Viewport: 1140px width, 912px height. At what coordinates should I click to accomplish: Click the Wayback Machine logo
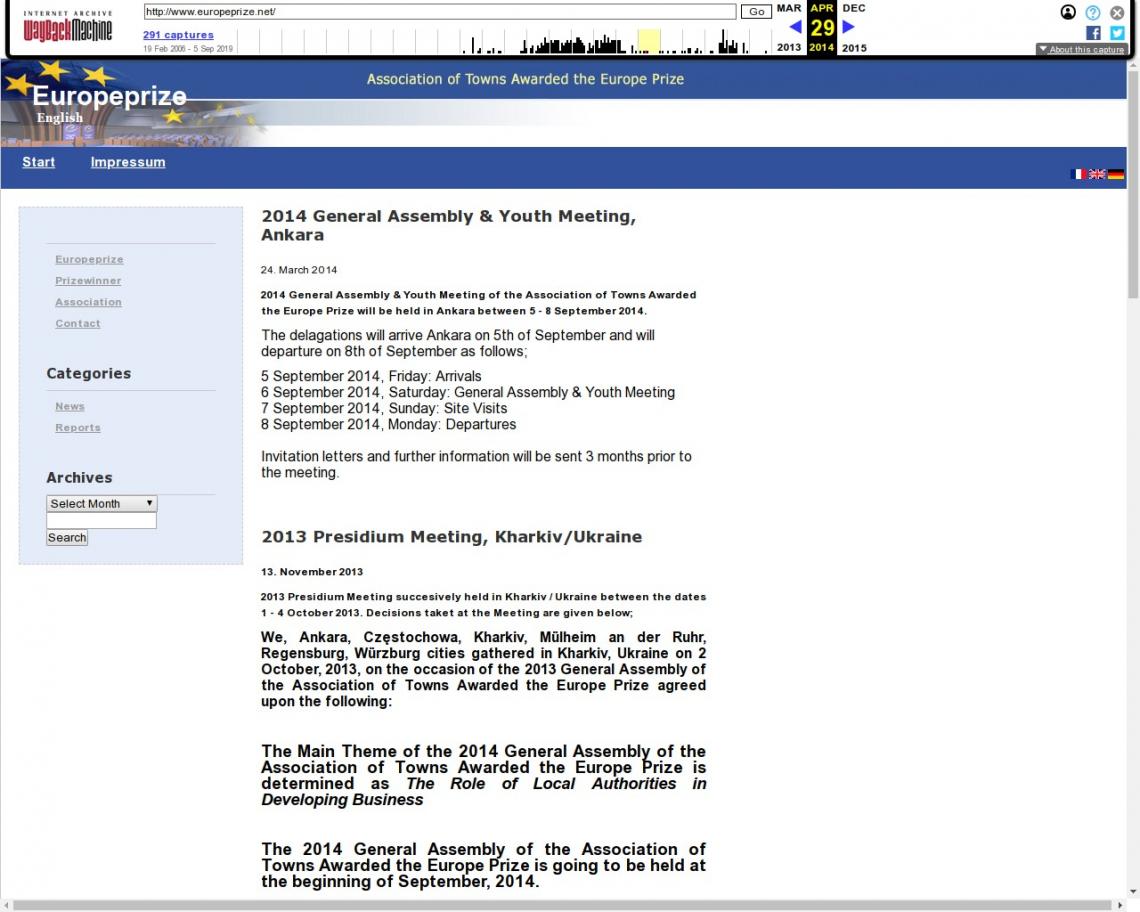point(68,28)
